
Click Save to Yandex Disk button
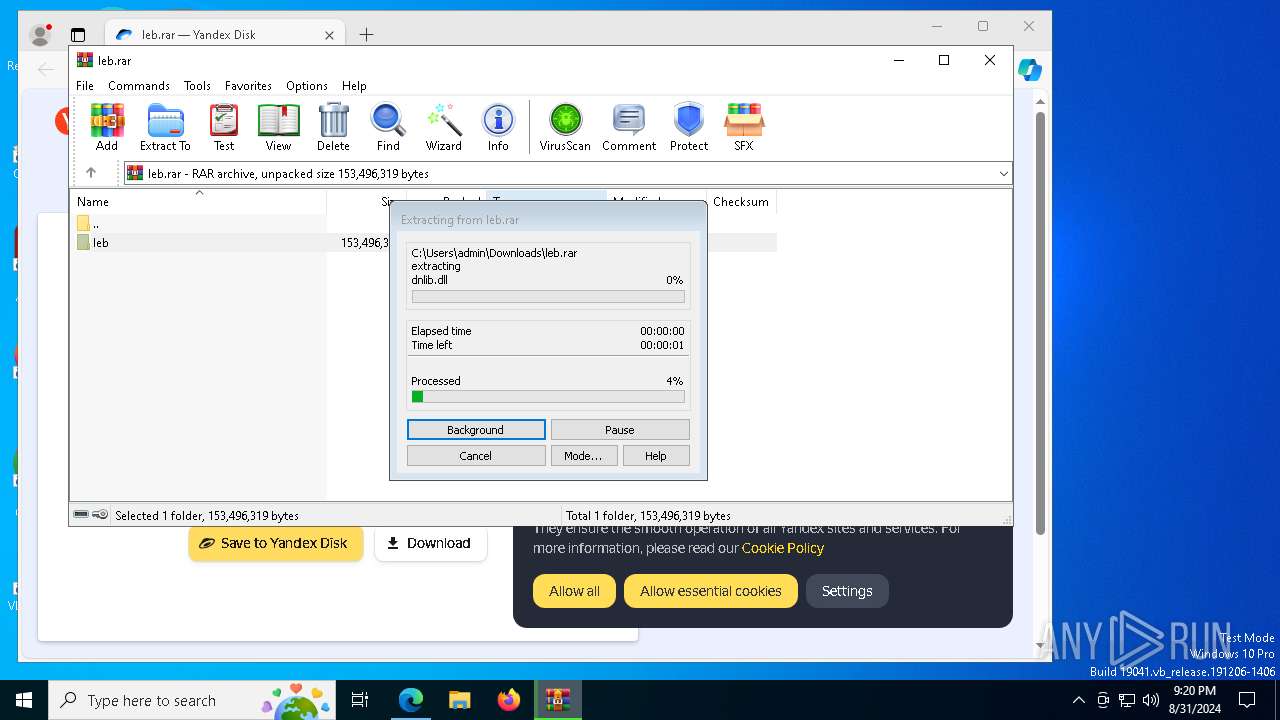[x=275, y=543]
